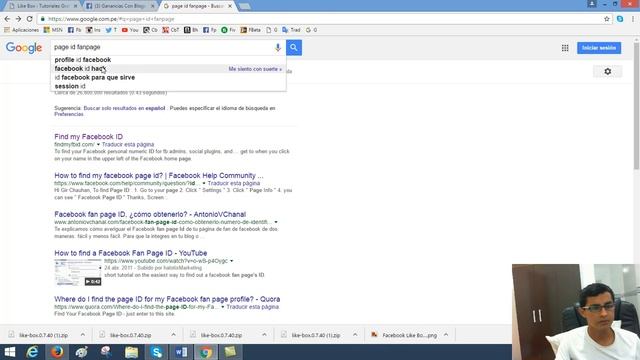Play the YouTube video thumbnail
This screenshot has height=360, width=640.
(78, 272)
